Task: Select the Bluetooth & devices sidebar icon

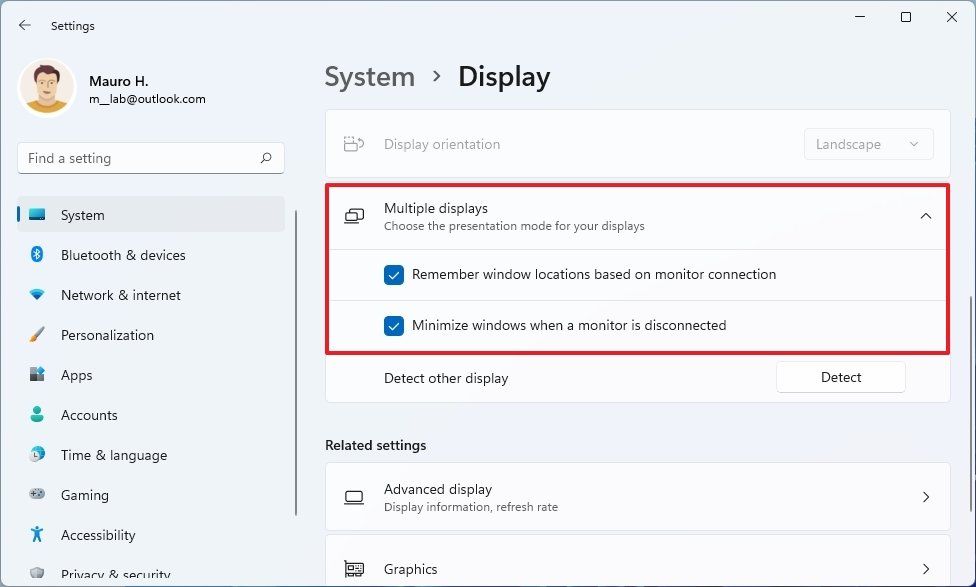Action: tap(36, 255)
